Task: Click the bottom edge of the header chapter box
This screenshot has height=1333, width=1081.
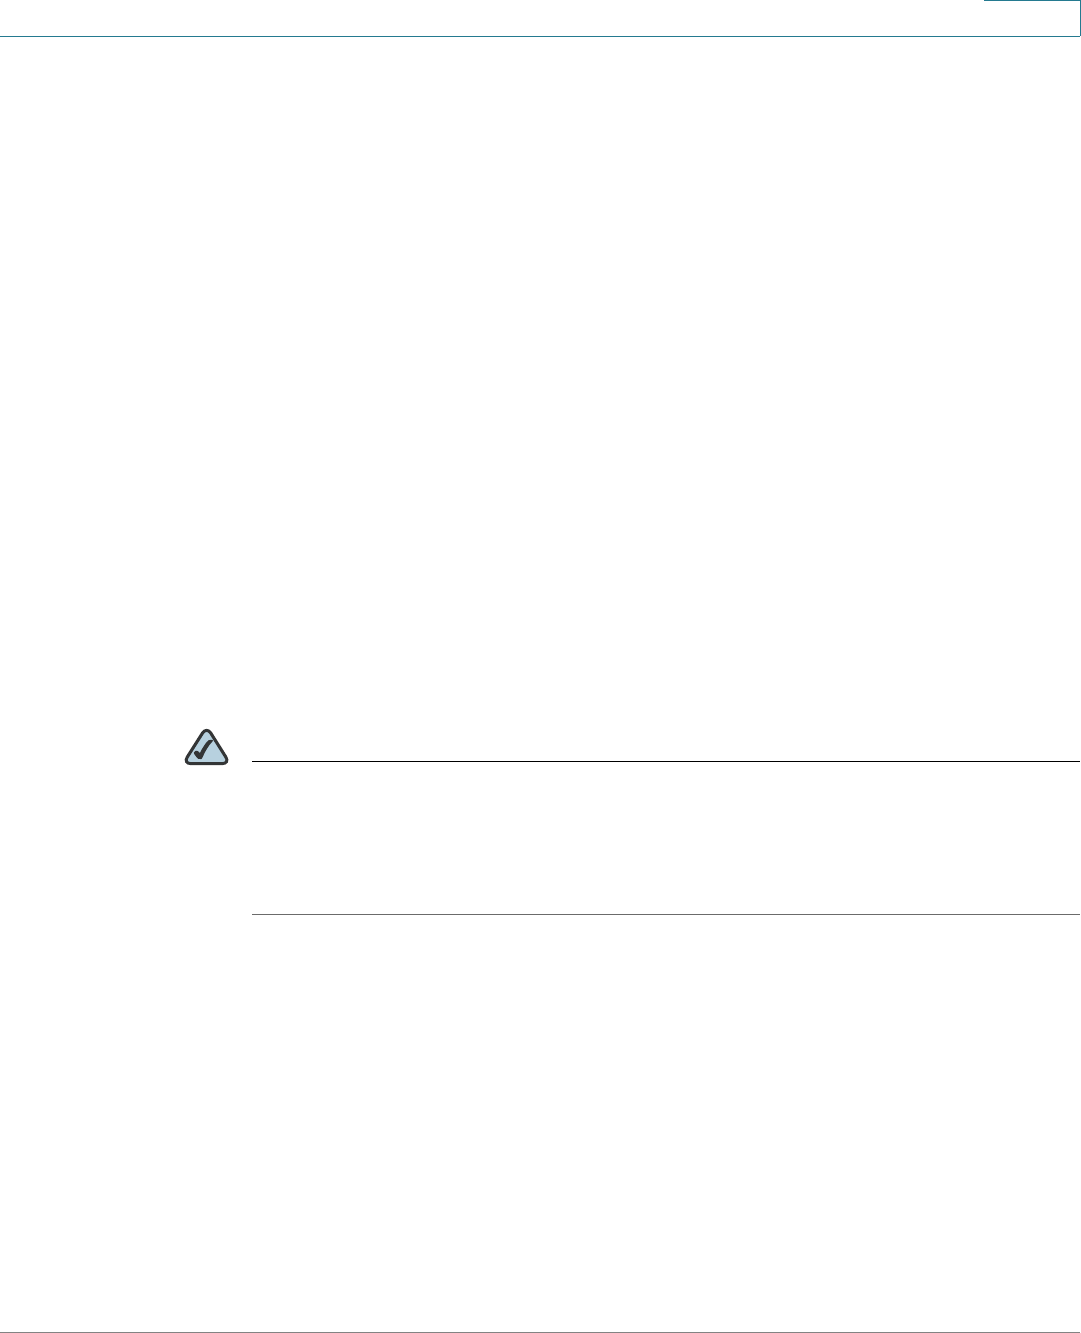Action: tap(1032, 37)
